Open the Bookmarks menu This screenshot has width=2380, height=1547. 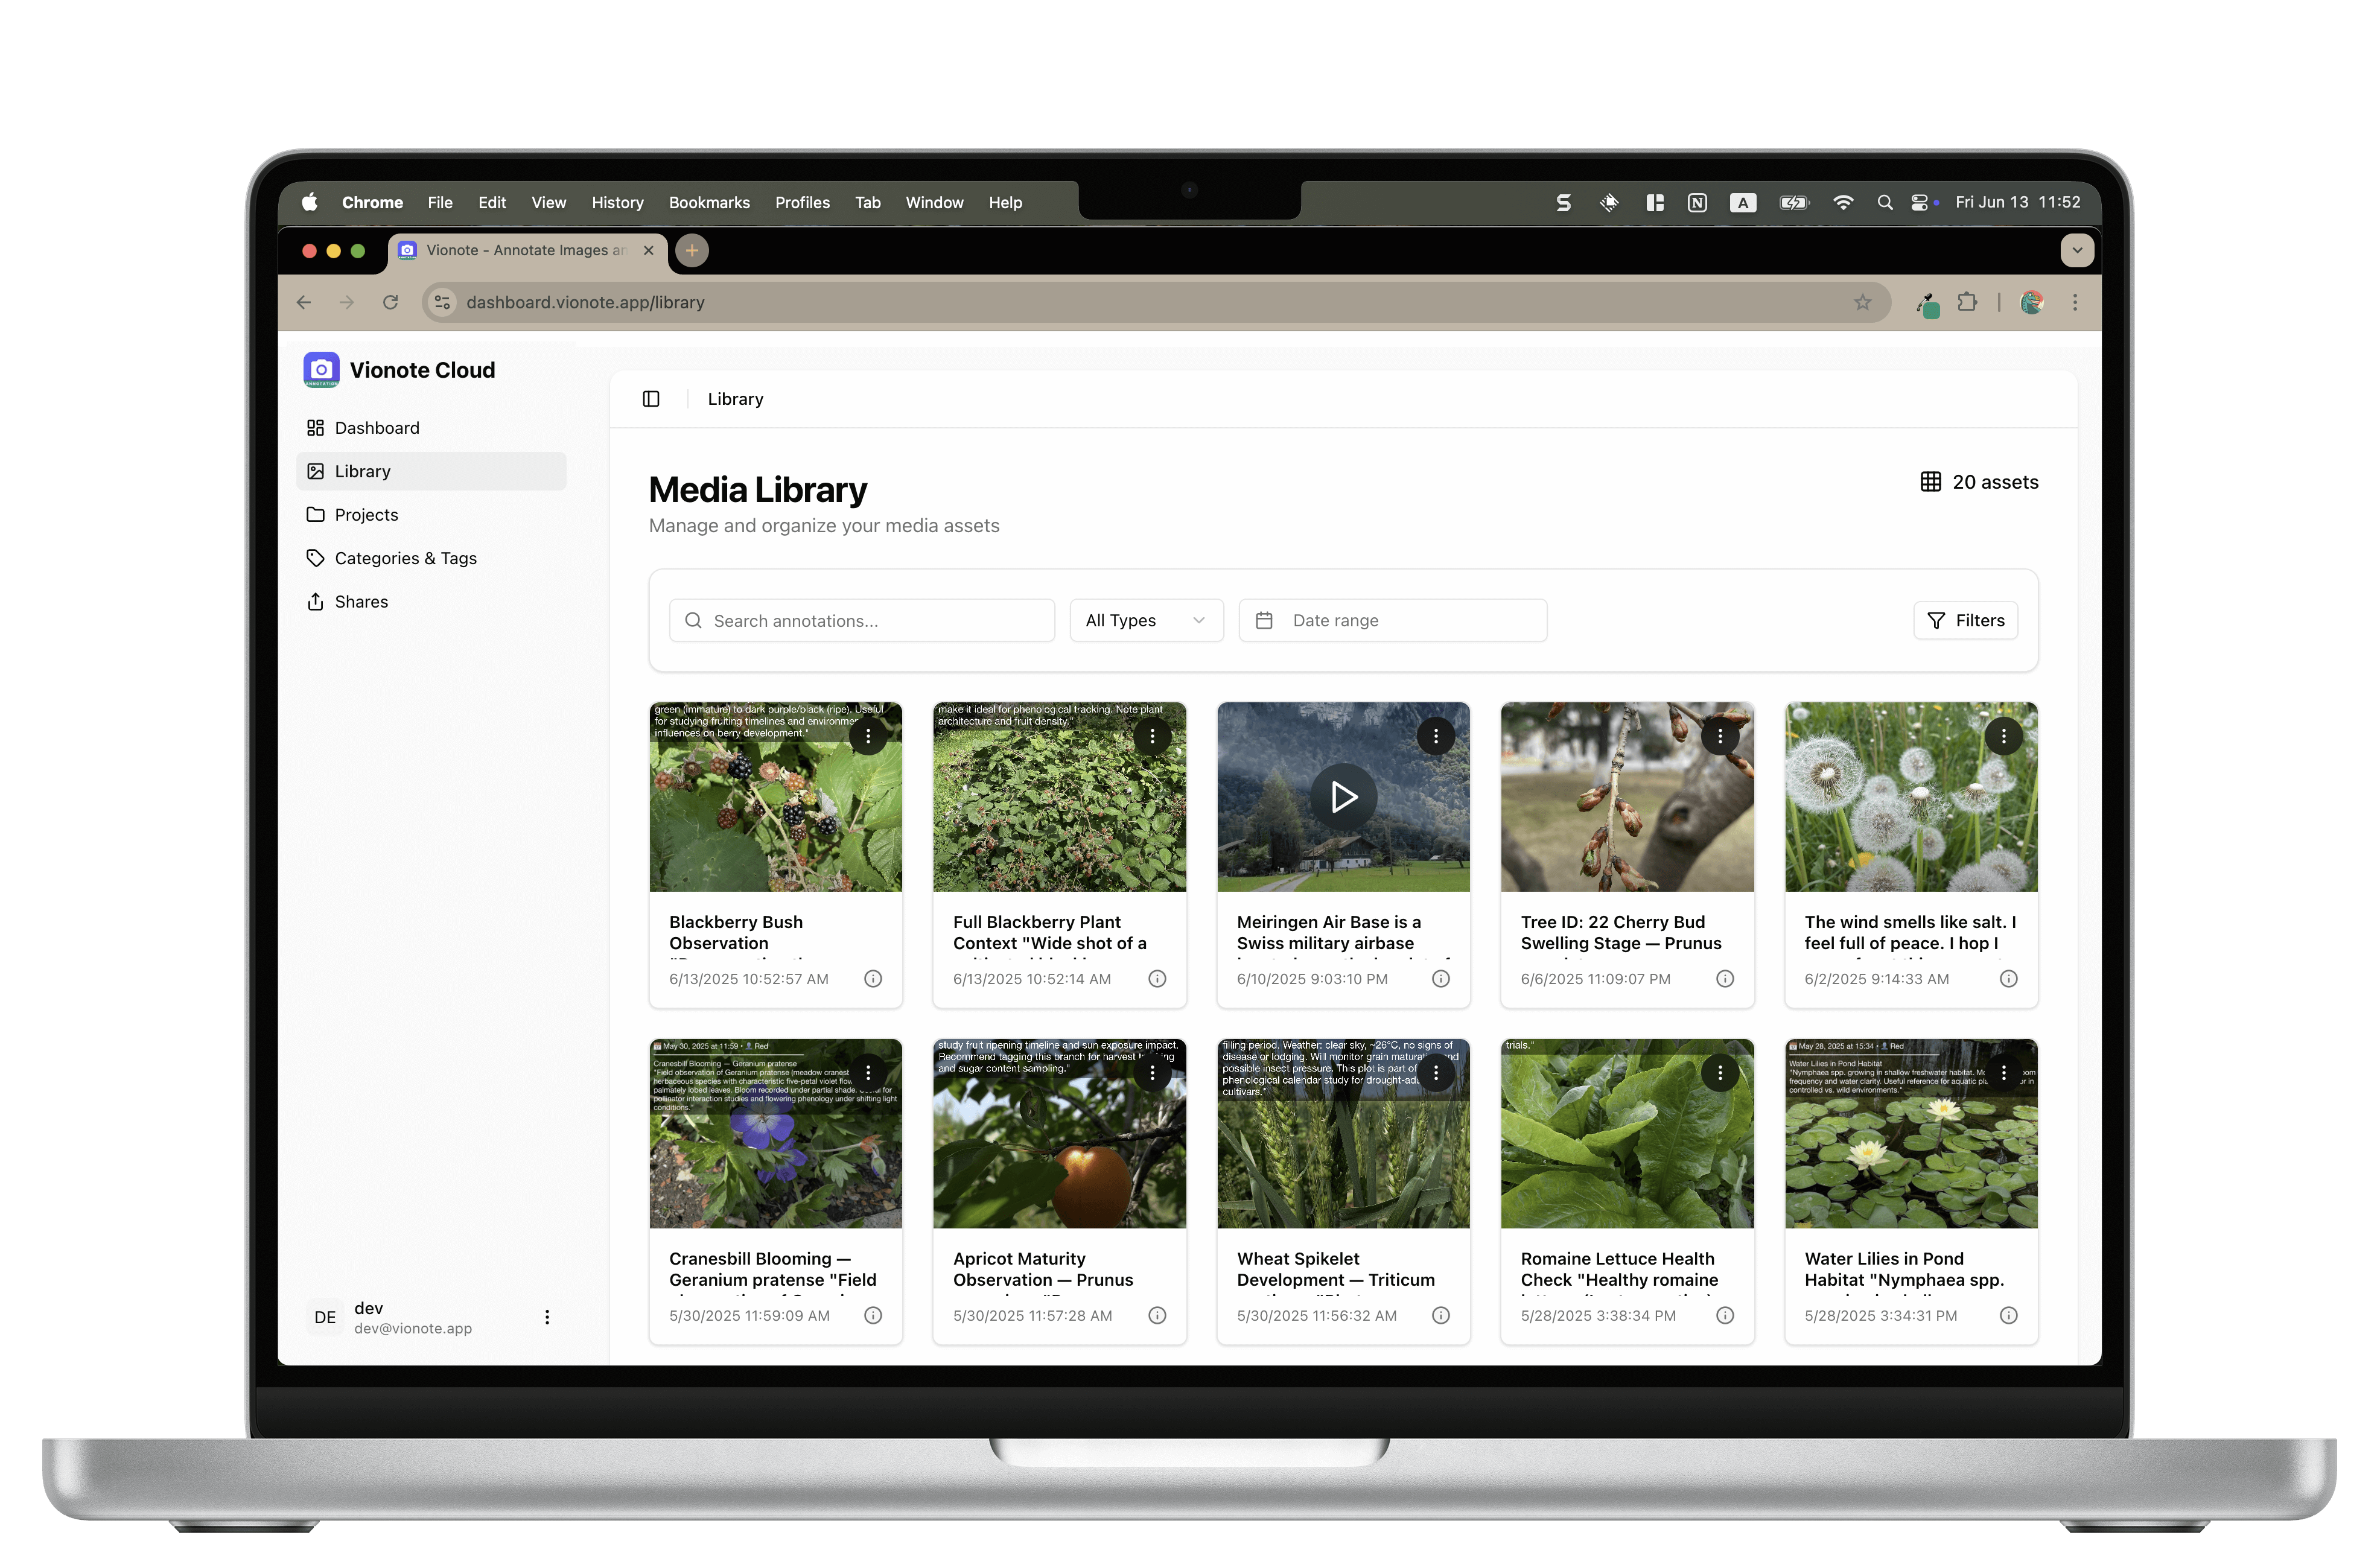coord(709,203)
